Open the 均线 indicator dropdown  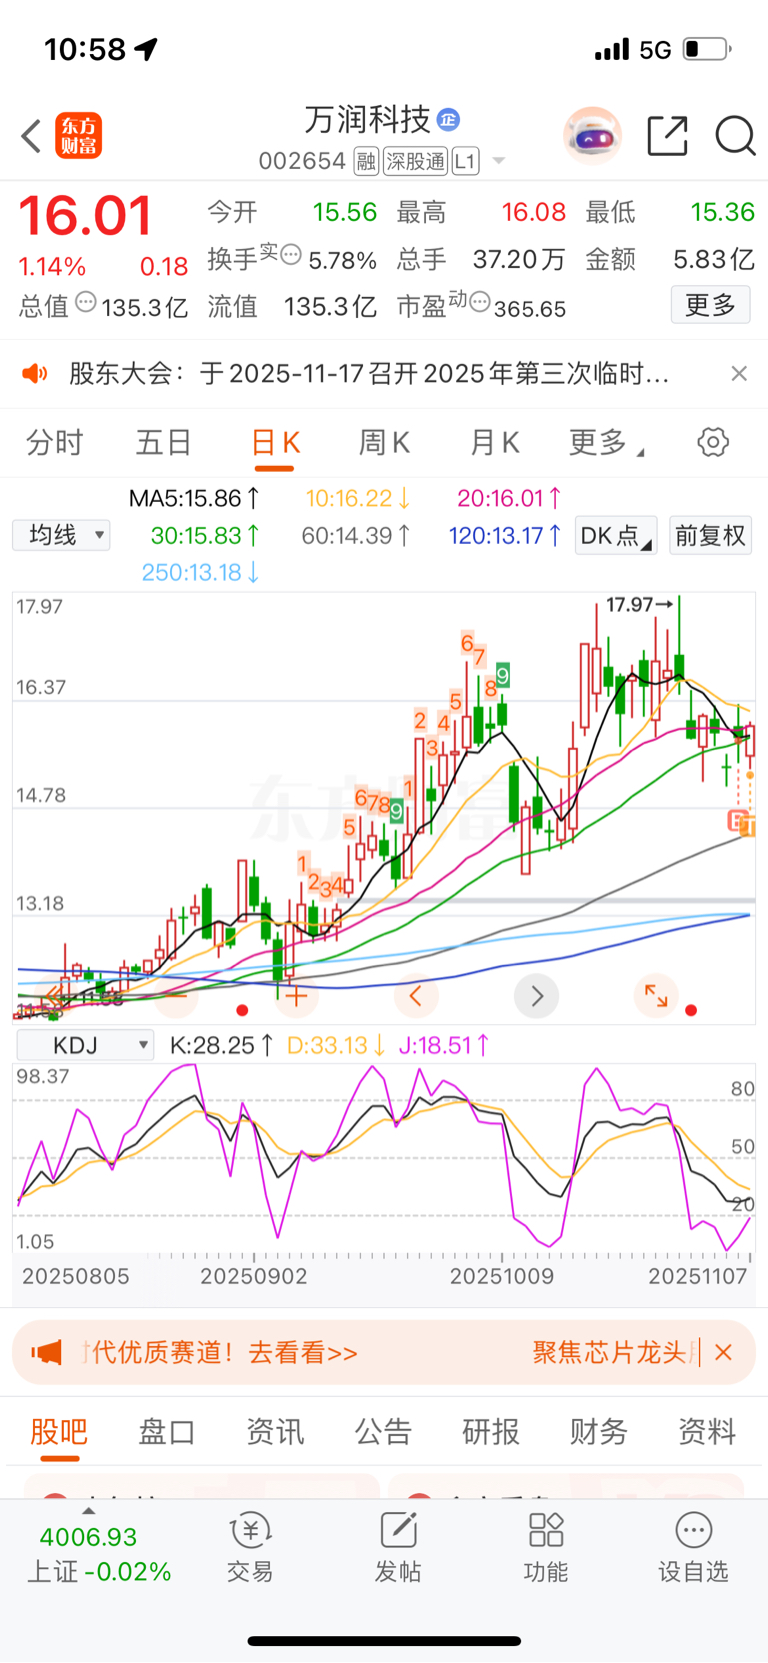pos(61,535)
